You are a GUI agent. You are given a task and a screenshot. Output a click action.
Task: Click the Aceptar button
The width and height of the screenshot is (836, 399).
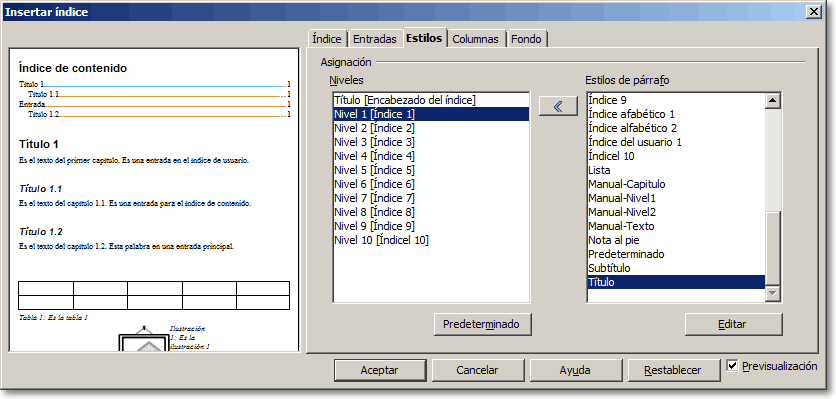coord(379,370)
